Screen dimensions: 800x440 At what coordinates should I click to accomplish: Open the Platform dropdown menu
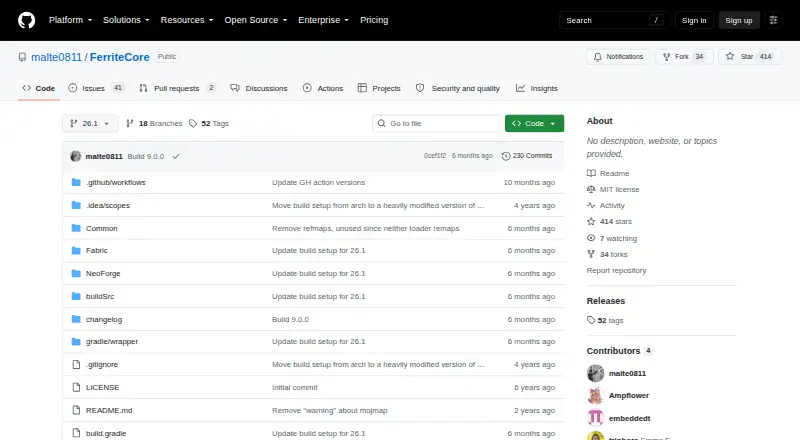(70, 20)
